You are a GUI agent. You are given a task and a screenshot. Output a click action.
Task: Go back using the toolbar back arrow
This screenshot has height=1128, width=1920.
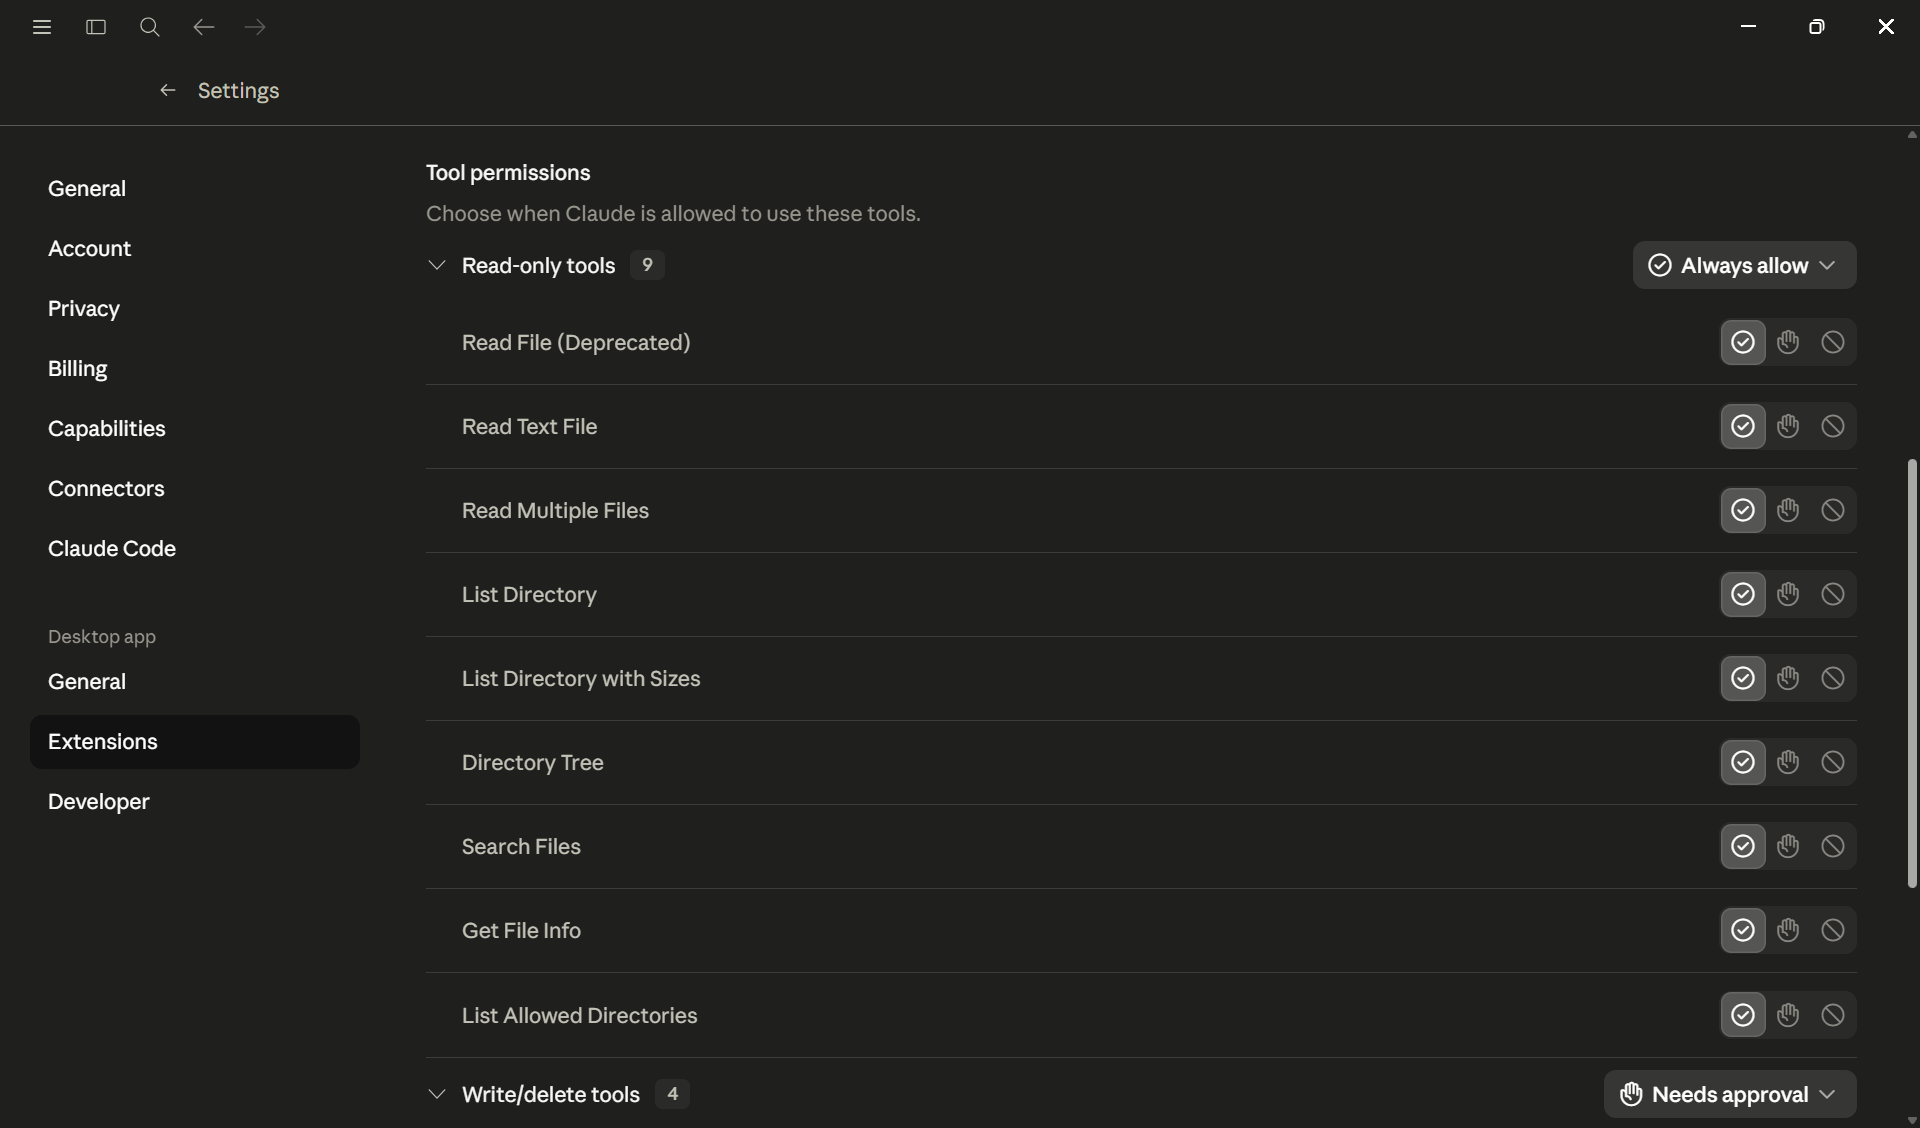[x=204, y=27]
